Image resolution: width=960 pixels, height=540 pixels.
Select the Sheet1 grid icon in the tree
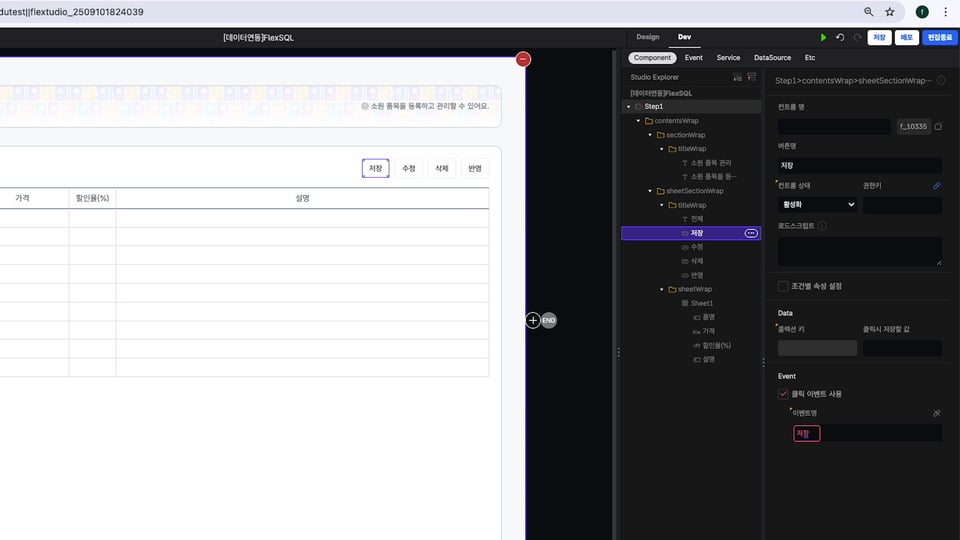click(685, 303)
